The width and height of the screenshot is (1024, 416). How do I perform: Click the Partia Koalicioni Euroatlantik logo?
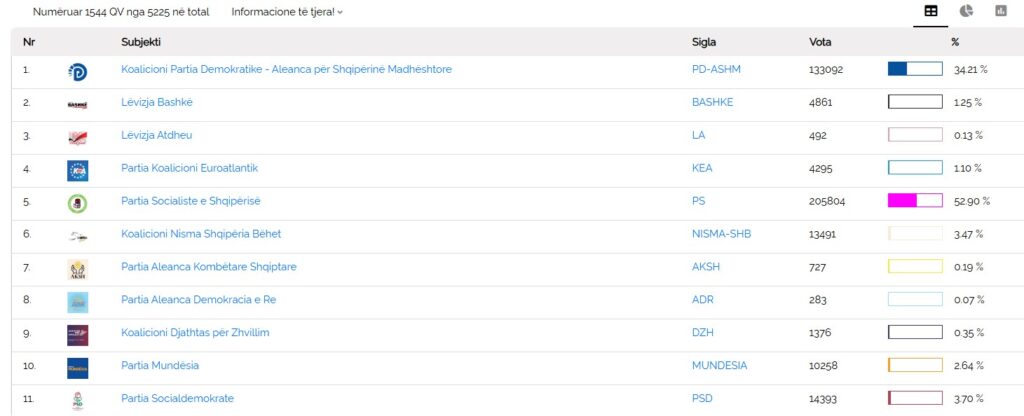point(77,170)
